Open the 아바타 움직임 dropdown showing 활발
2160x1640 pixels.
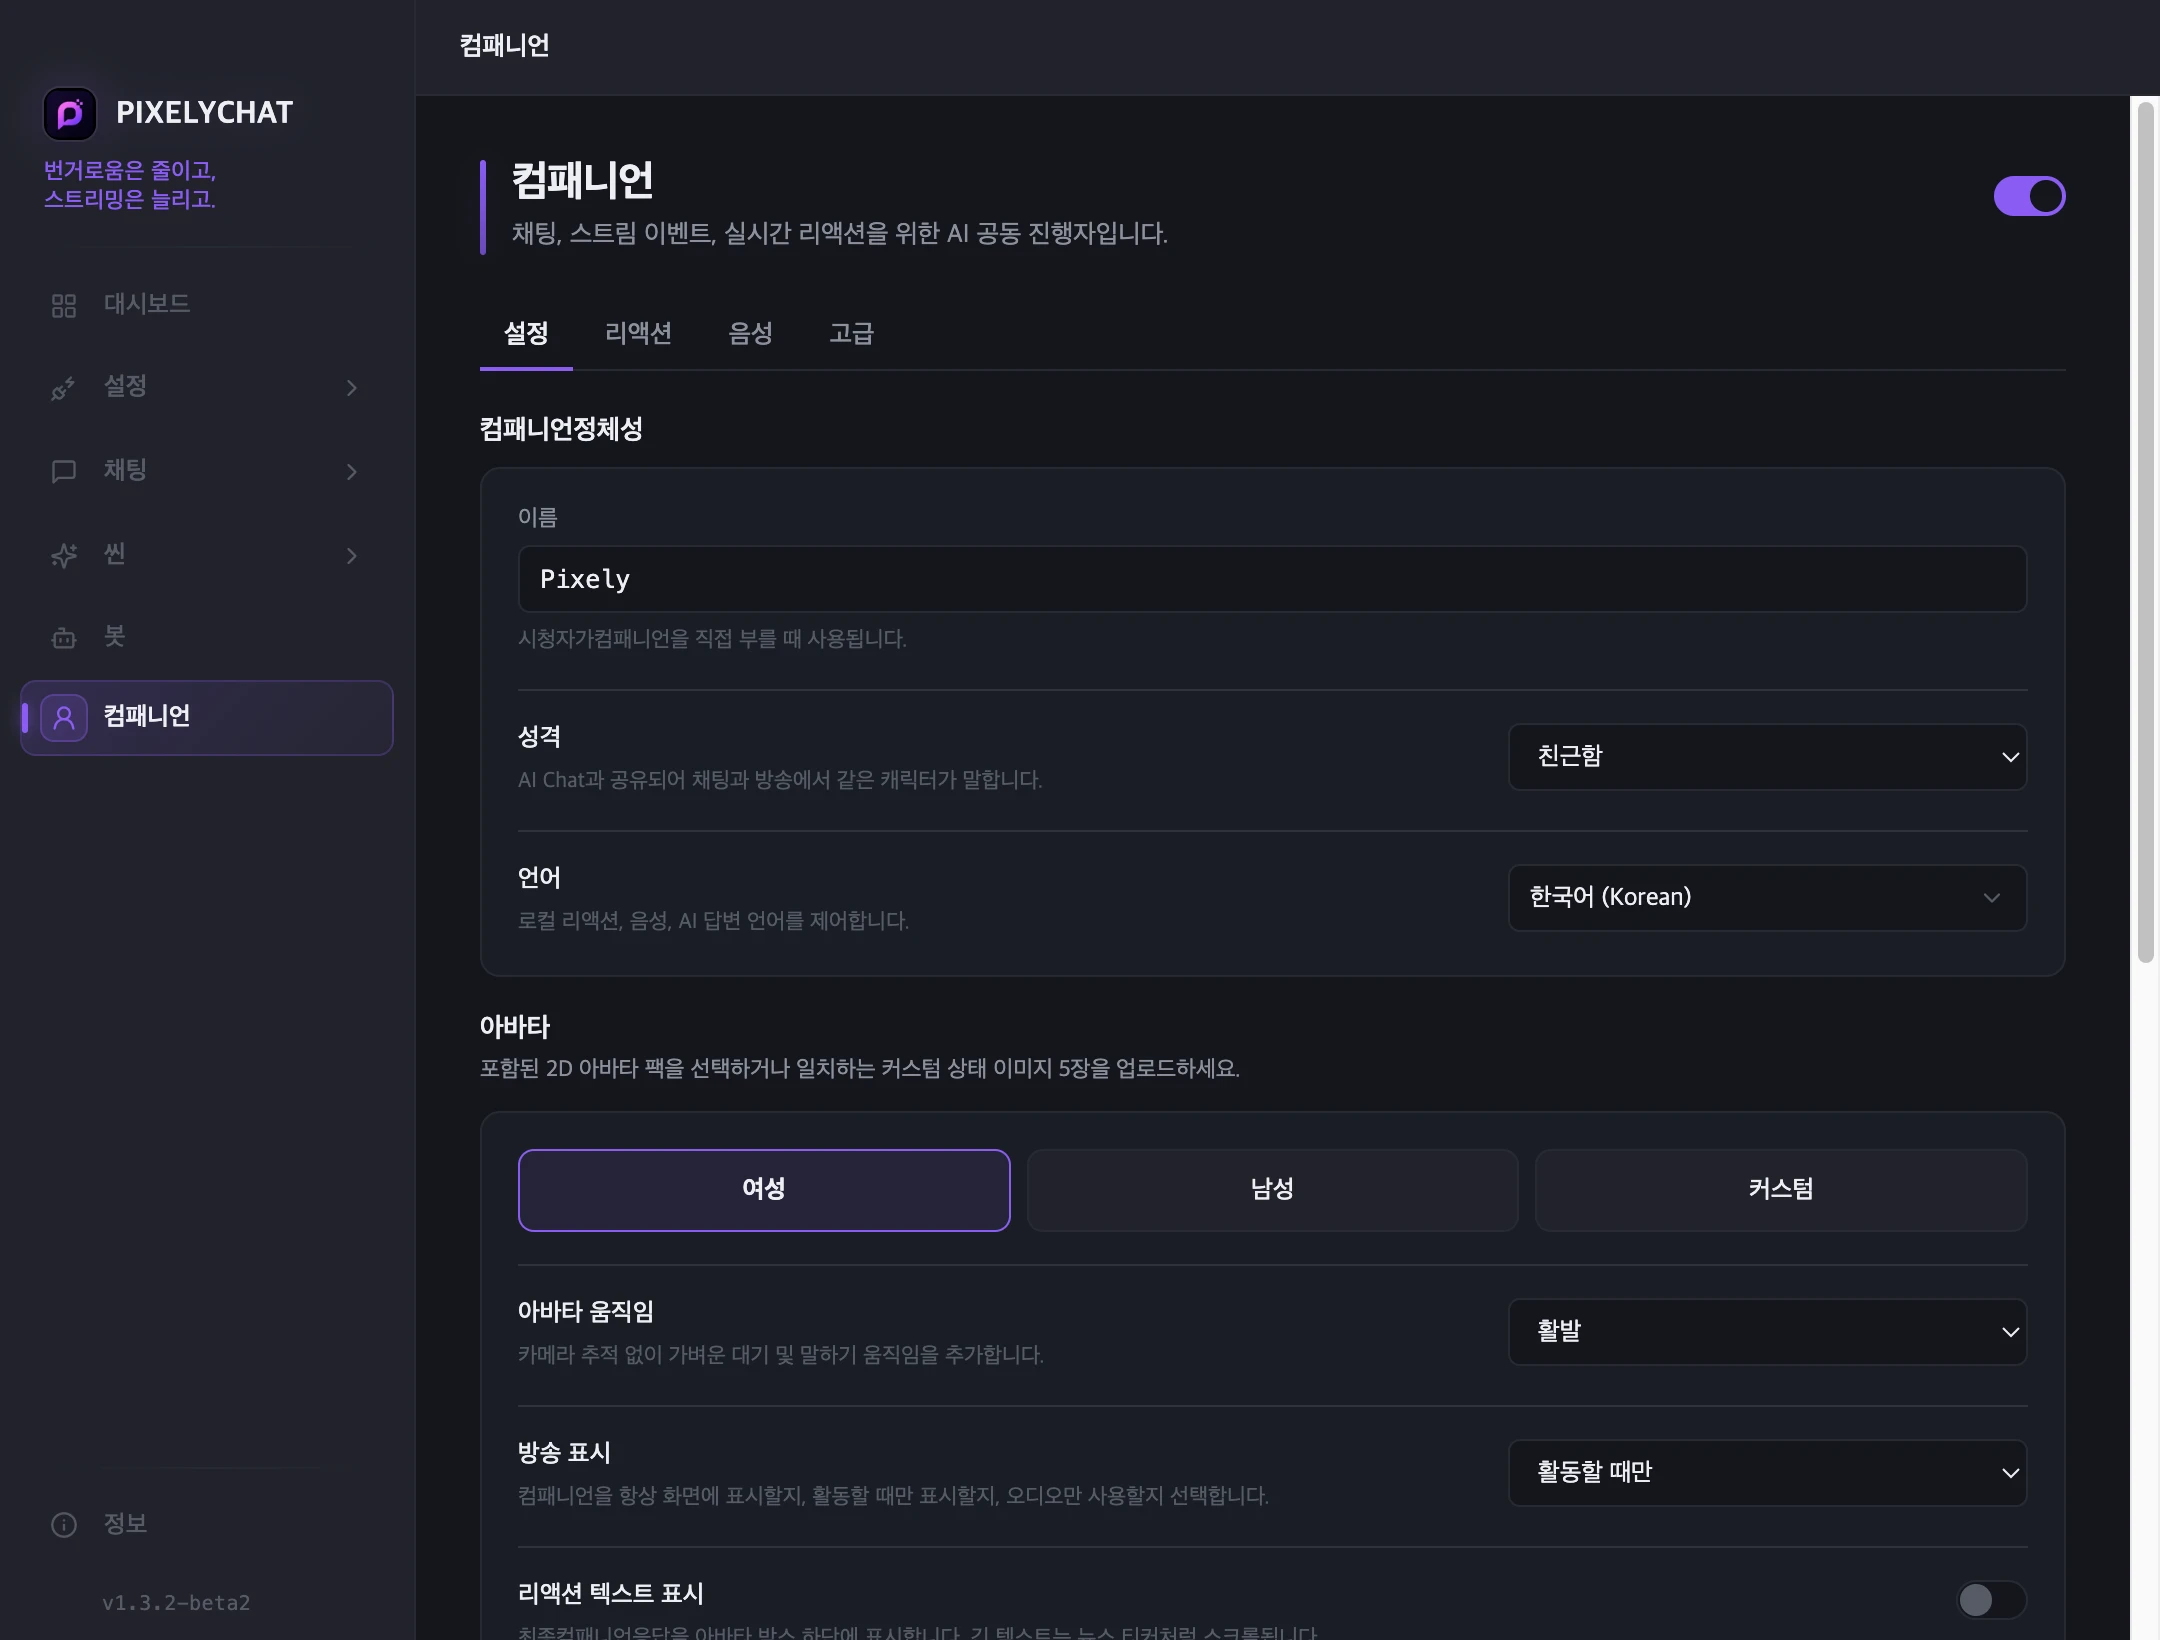[1767, 1332]
